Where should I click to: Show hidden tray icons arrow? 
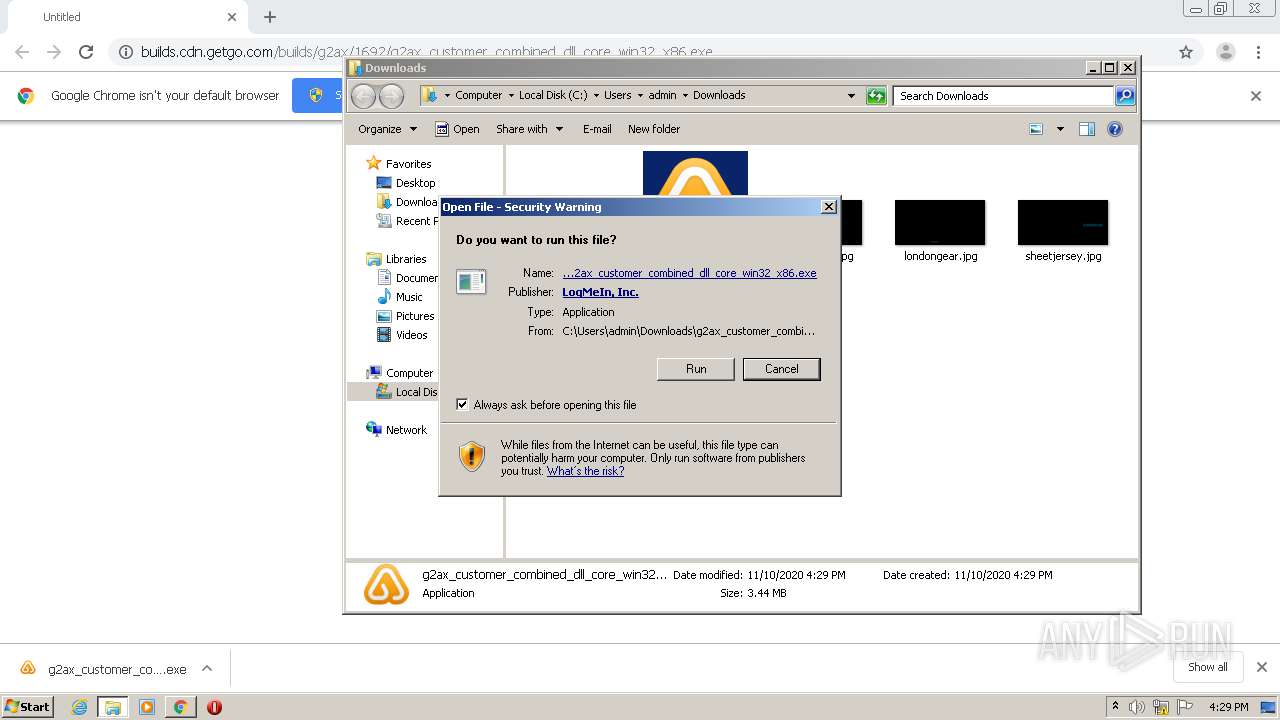pyautogui.click(x=1115, y=706)
